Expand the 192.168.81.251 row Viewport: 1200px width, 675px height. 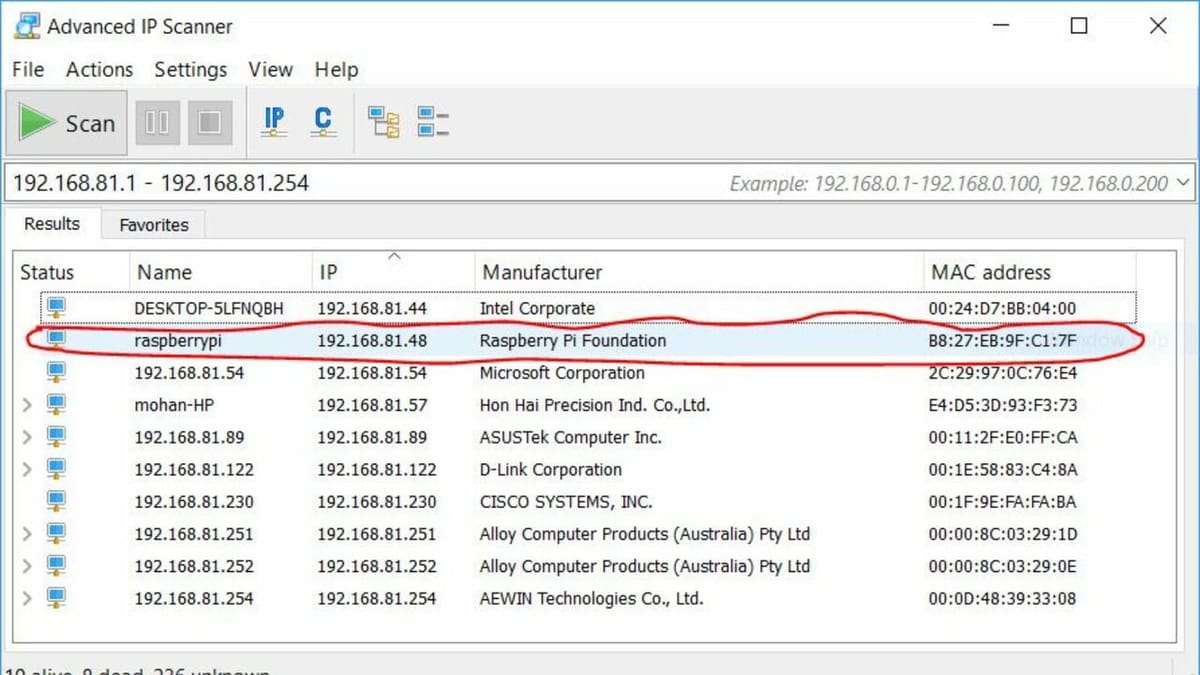27,533
